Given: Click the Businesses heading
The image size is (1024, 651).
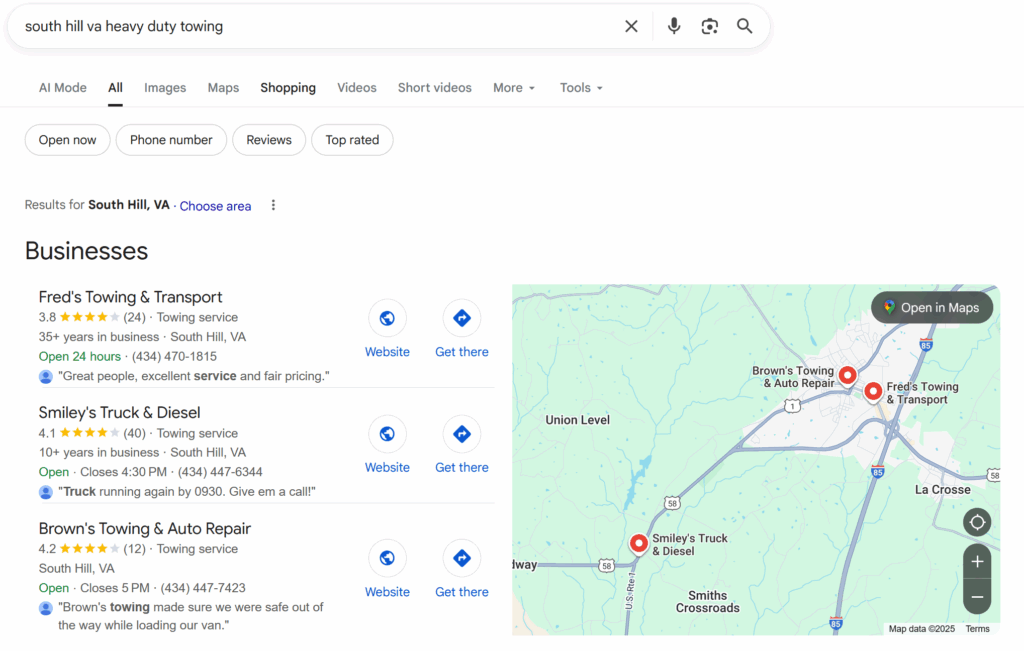Looking at the screenshot, I should pyautogui.click(x=87, y=251).
